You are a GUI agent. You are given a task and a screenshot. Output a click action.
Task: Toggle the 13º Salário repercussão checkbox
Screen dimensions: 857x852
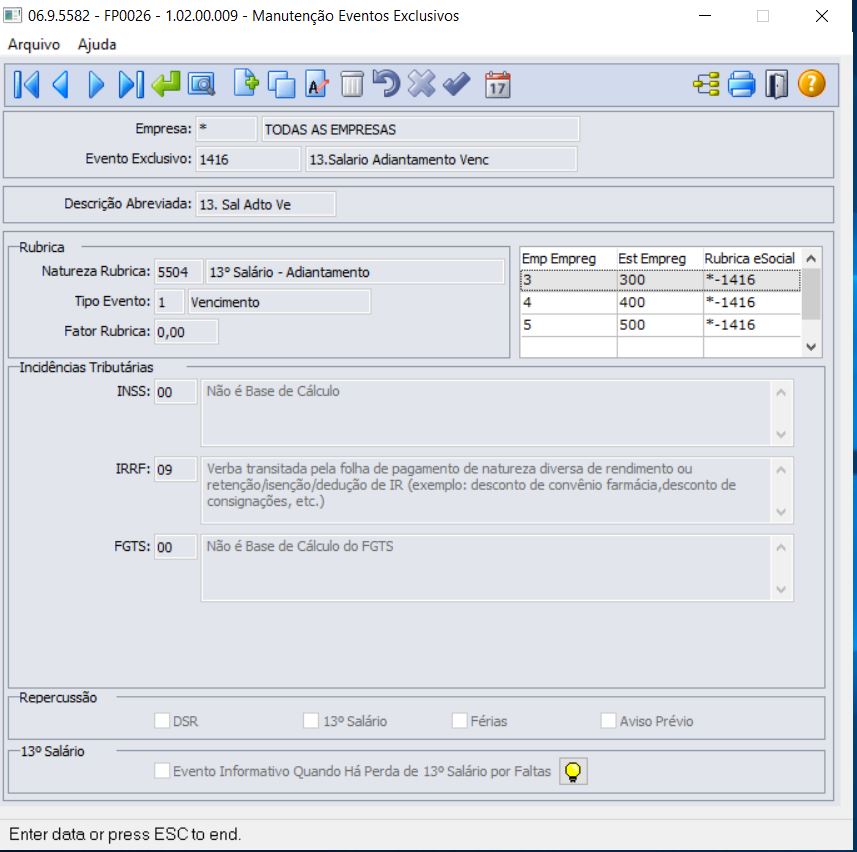click(x=311, y=720)
